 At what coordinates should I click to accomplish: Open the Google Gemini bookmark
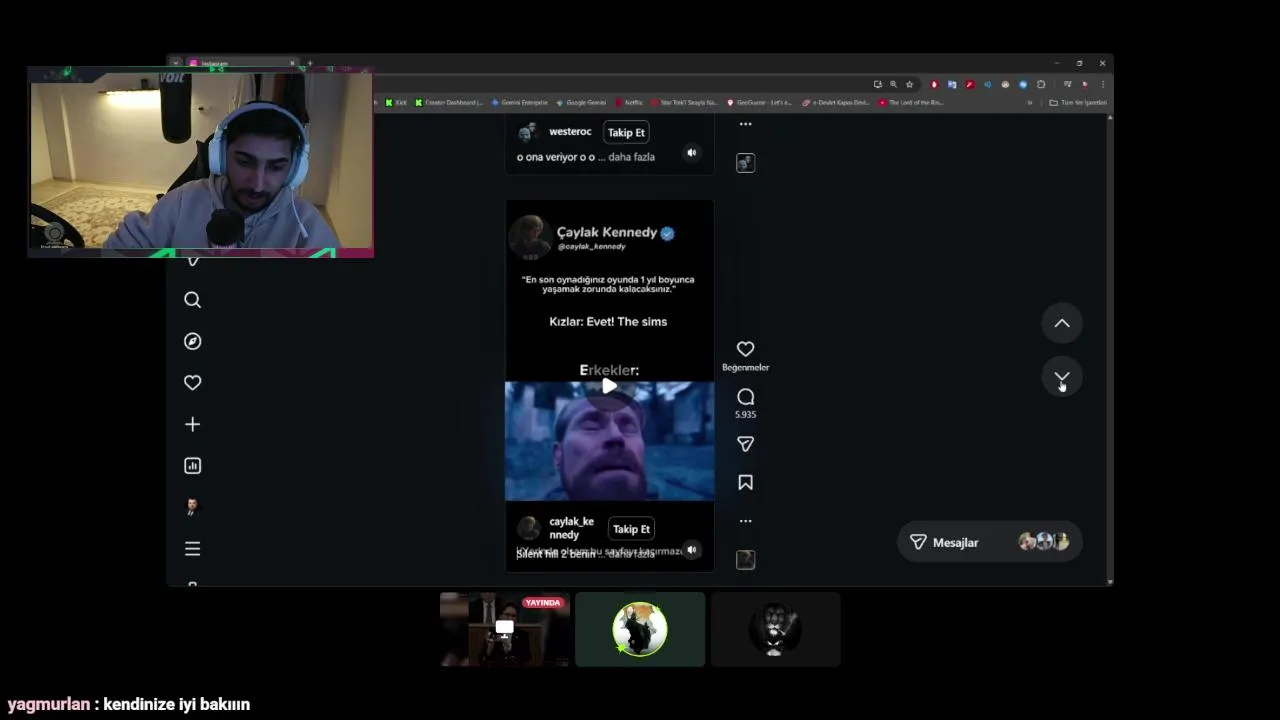point(582,102)
